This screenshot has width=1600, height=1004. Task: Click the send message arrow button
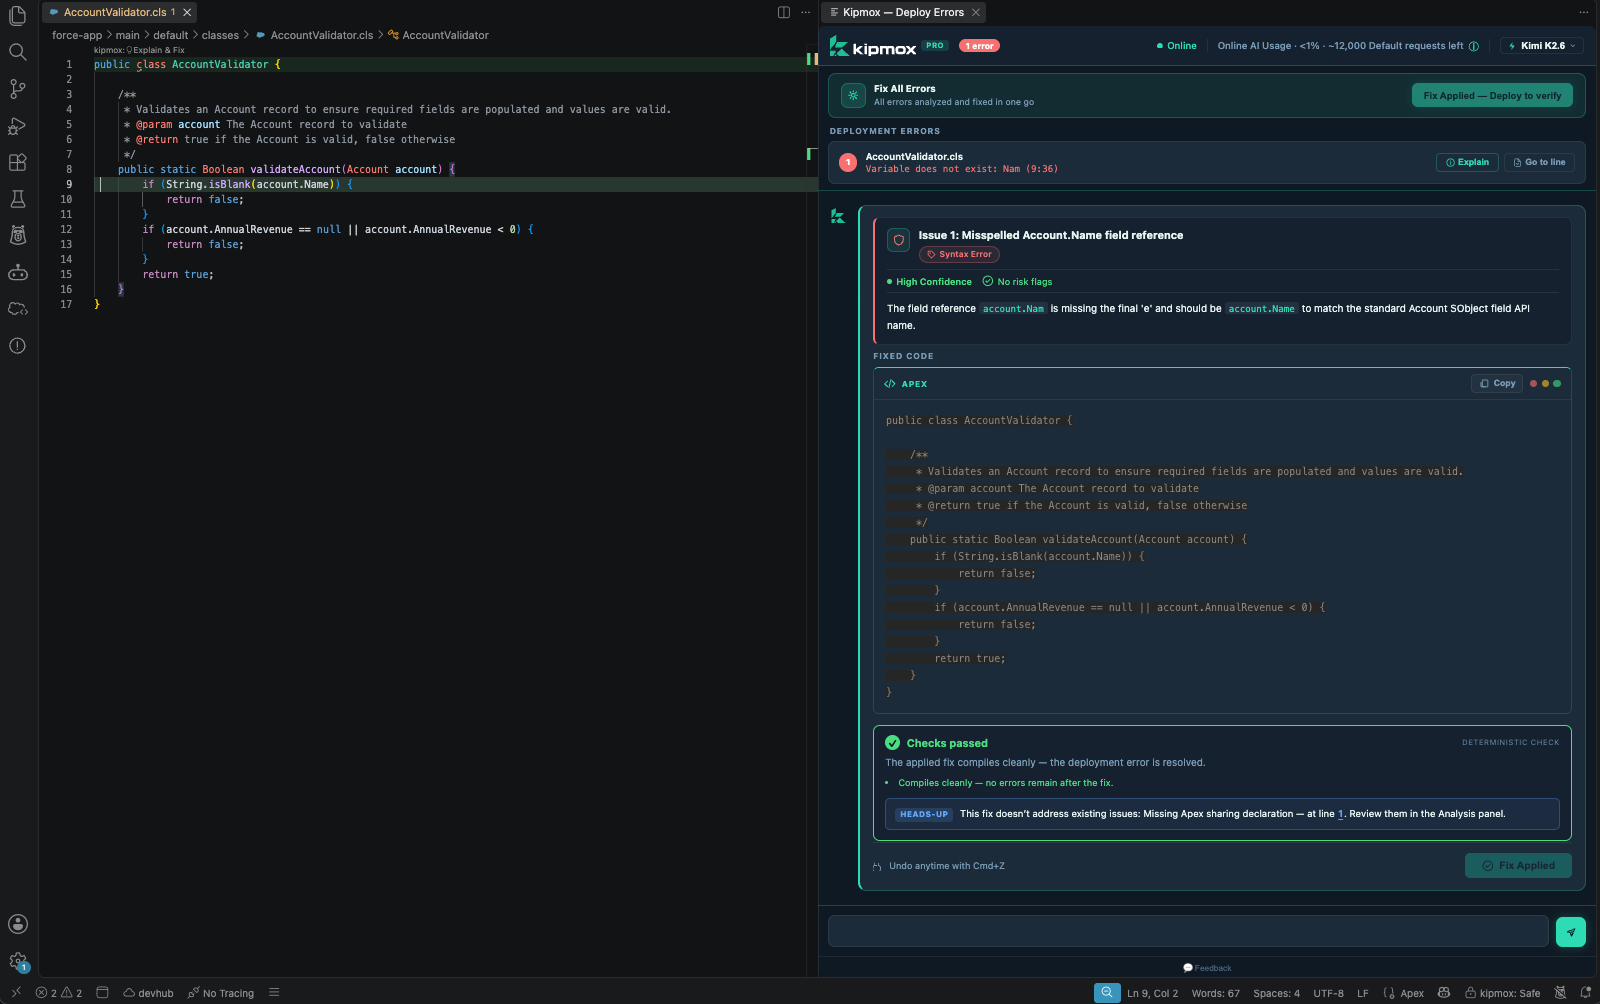1571,932
